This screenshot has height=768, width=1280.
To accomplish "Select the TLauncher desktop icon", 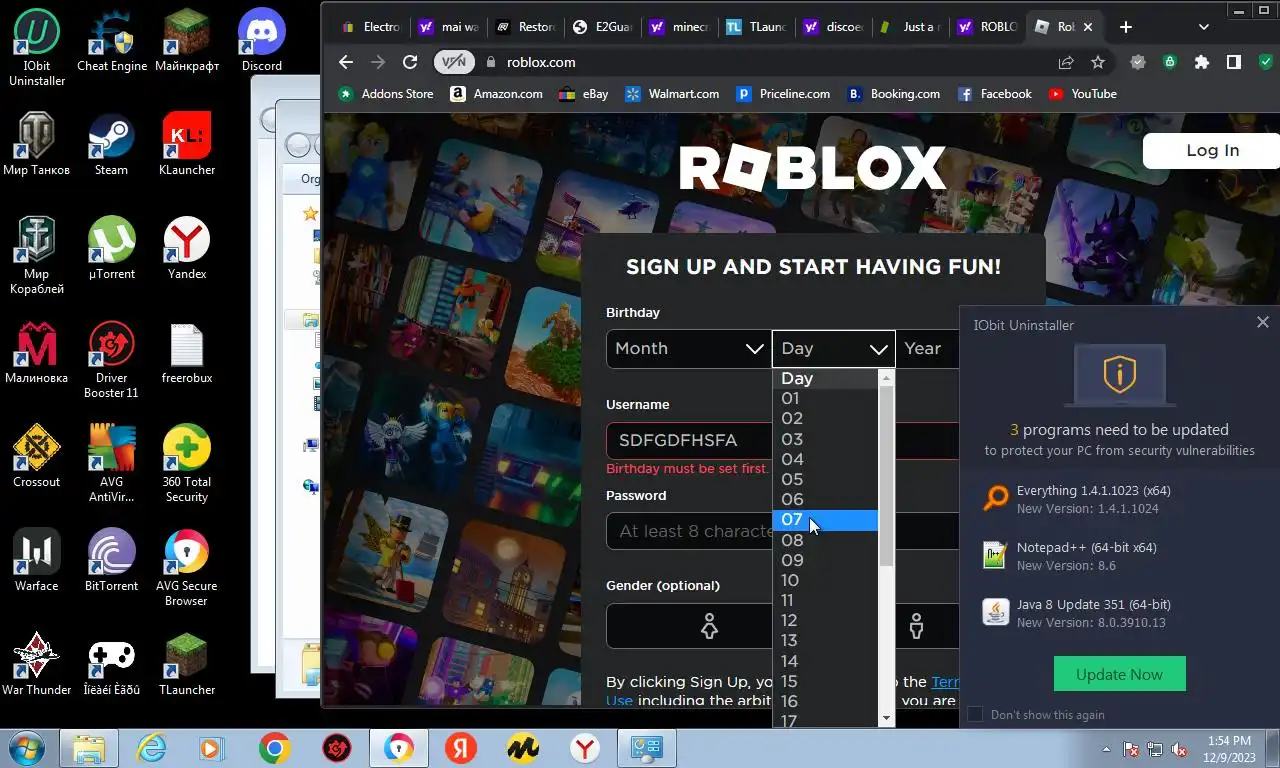I will pos(187,665).
